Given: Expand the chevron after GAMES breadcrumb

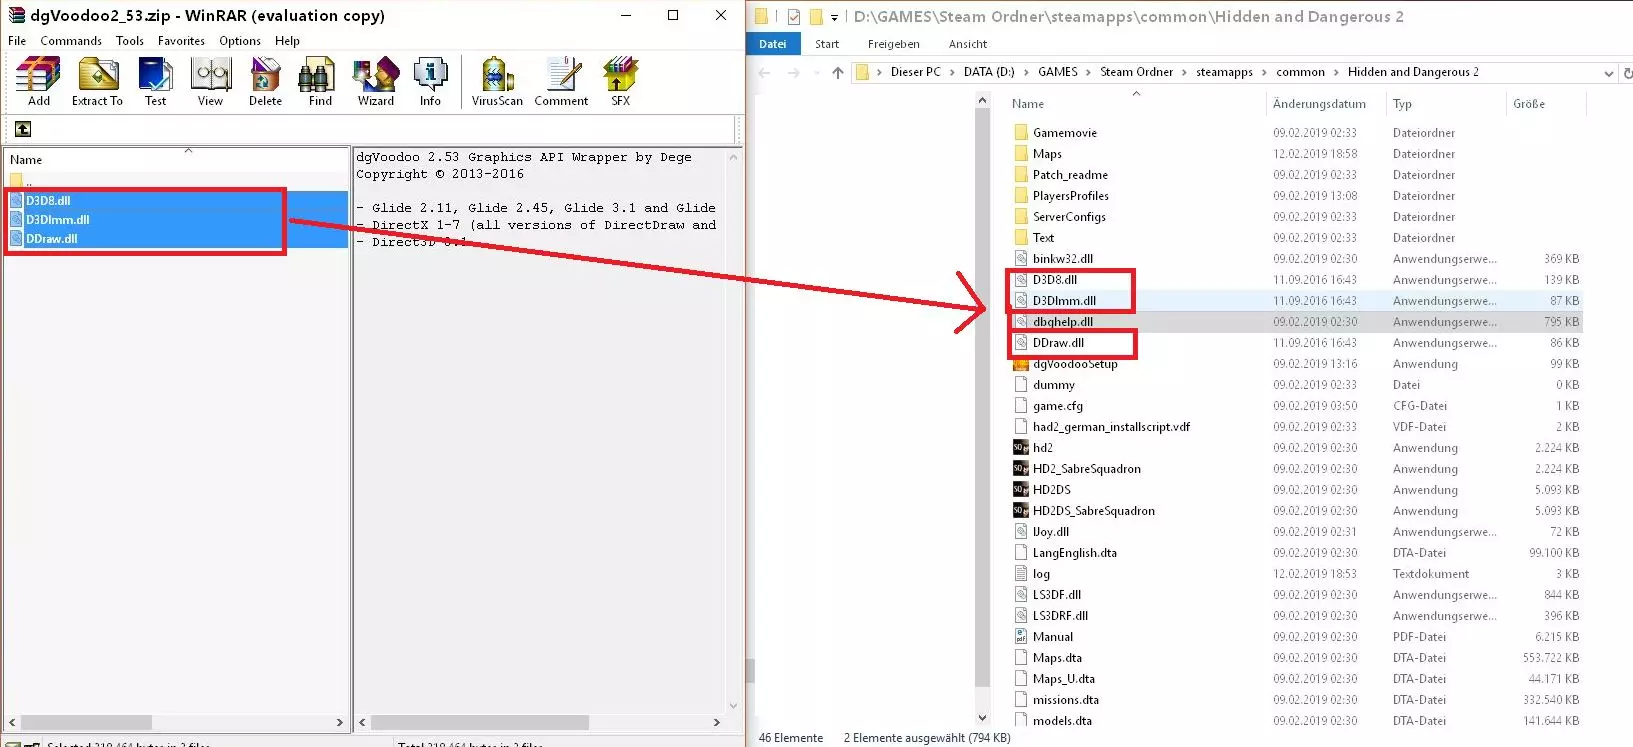Looking at the screenshot, I should click(1089, 72).
